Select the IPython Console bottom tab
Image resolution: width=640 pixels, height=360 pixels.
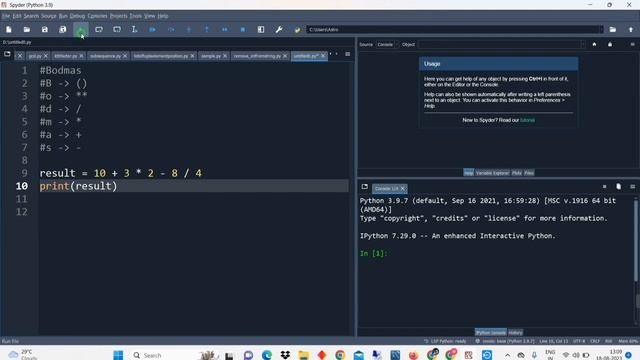tap(491, 332)
